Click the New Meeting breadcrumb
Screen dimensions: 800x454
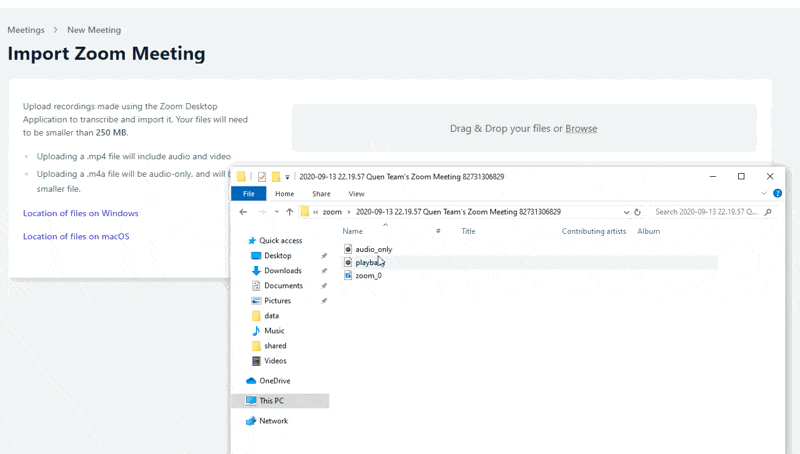coord(94,30)
